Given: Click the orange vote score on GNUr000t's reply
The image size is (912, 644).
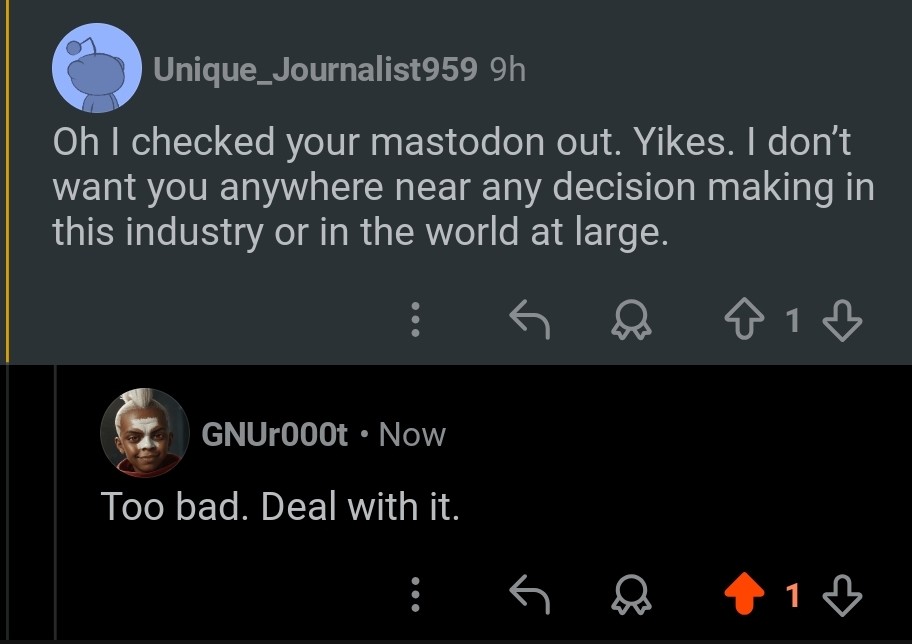Looking at the screenshot, I should click(792, 597).
